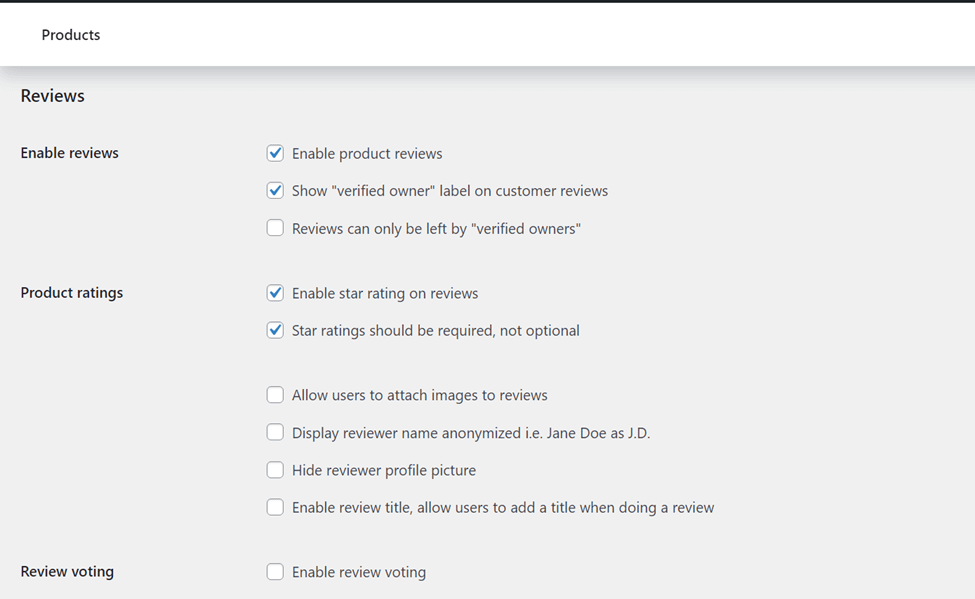Allow users to attach images checkbox
The image size is (975, 599).
click(x=275, y=394)
